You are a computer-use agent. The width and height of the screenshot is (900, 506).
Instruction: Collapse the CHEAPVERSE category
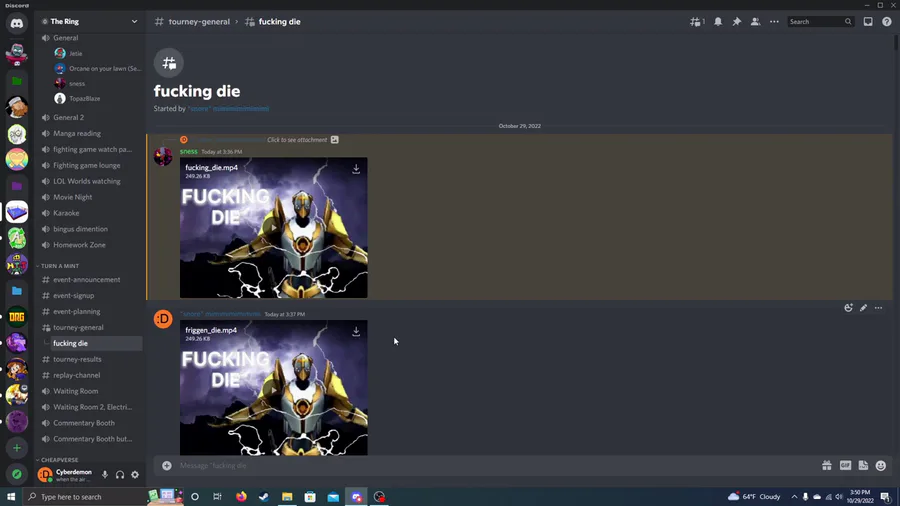click(59, 460)
